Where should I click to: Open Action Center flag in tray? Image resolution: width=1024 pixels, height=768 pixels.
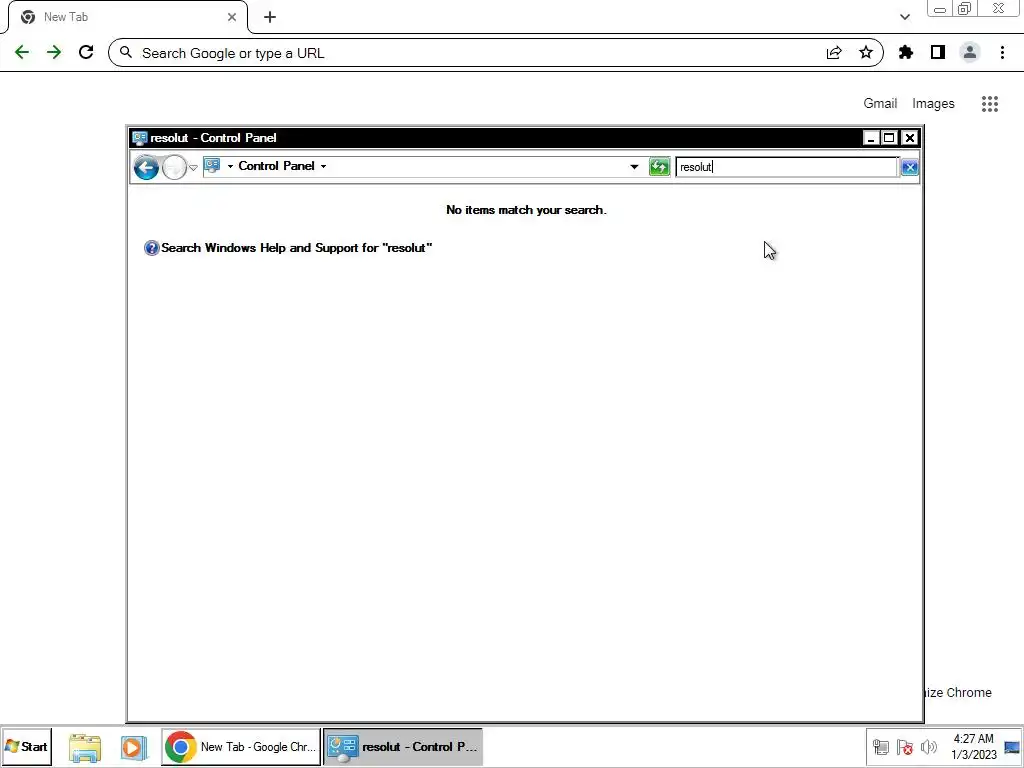pyautogui.click(x=904, y=747)
